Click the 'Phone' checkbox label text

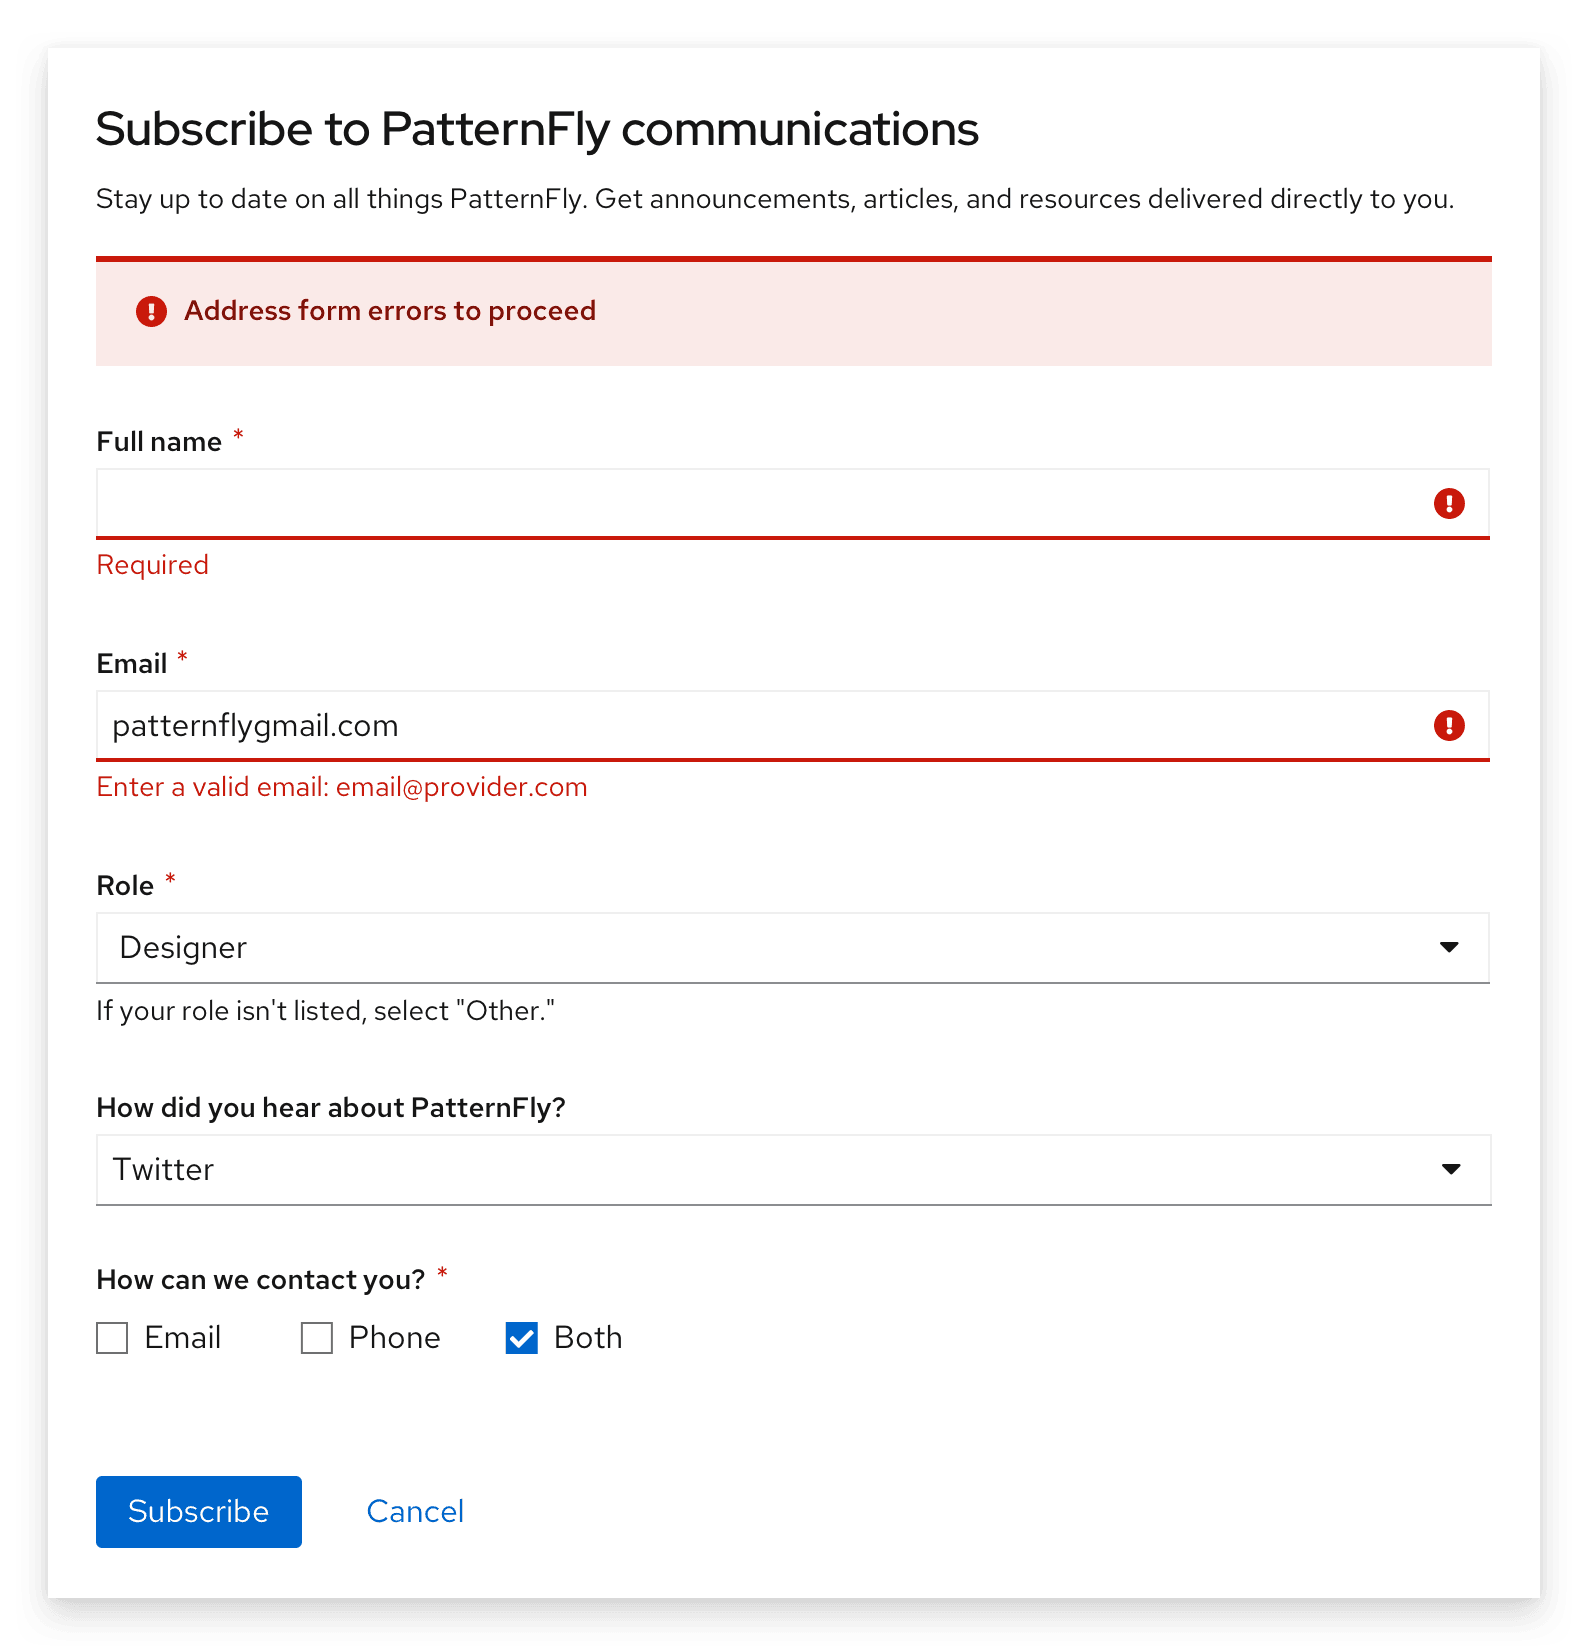click(394, 1338)
